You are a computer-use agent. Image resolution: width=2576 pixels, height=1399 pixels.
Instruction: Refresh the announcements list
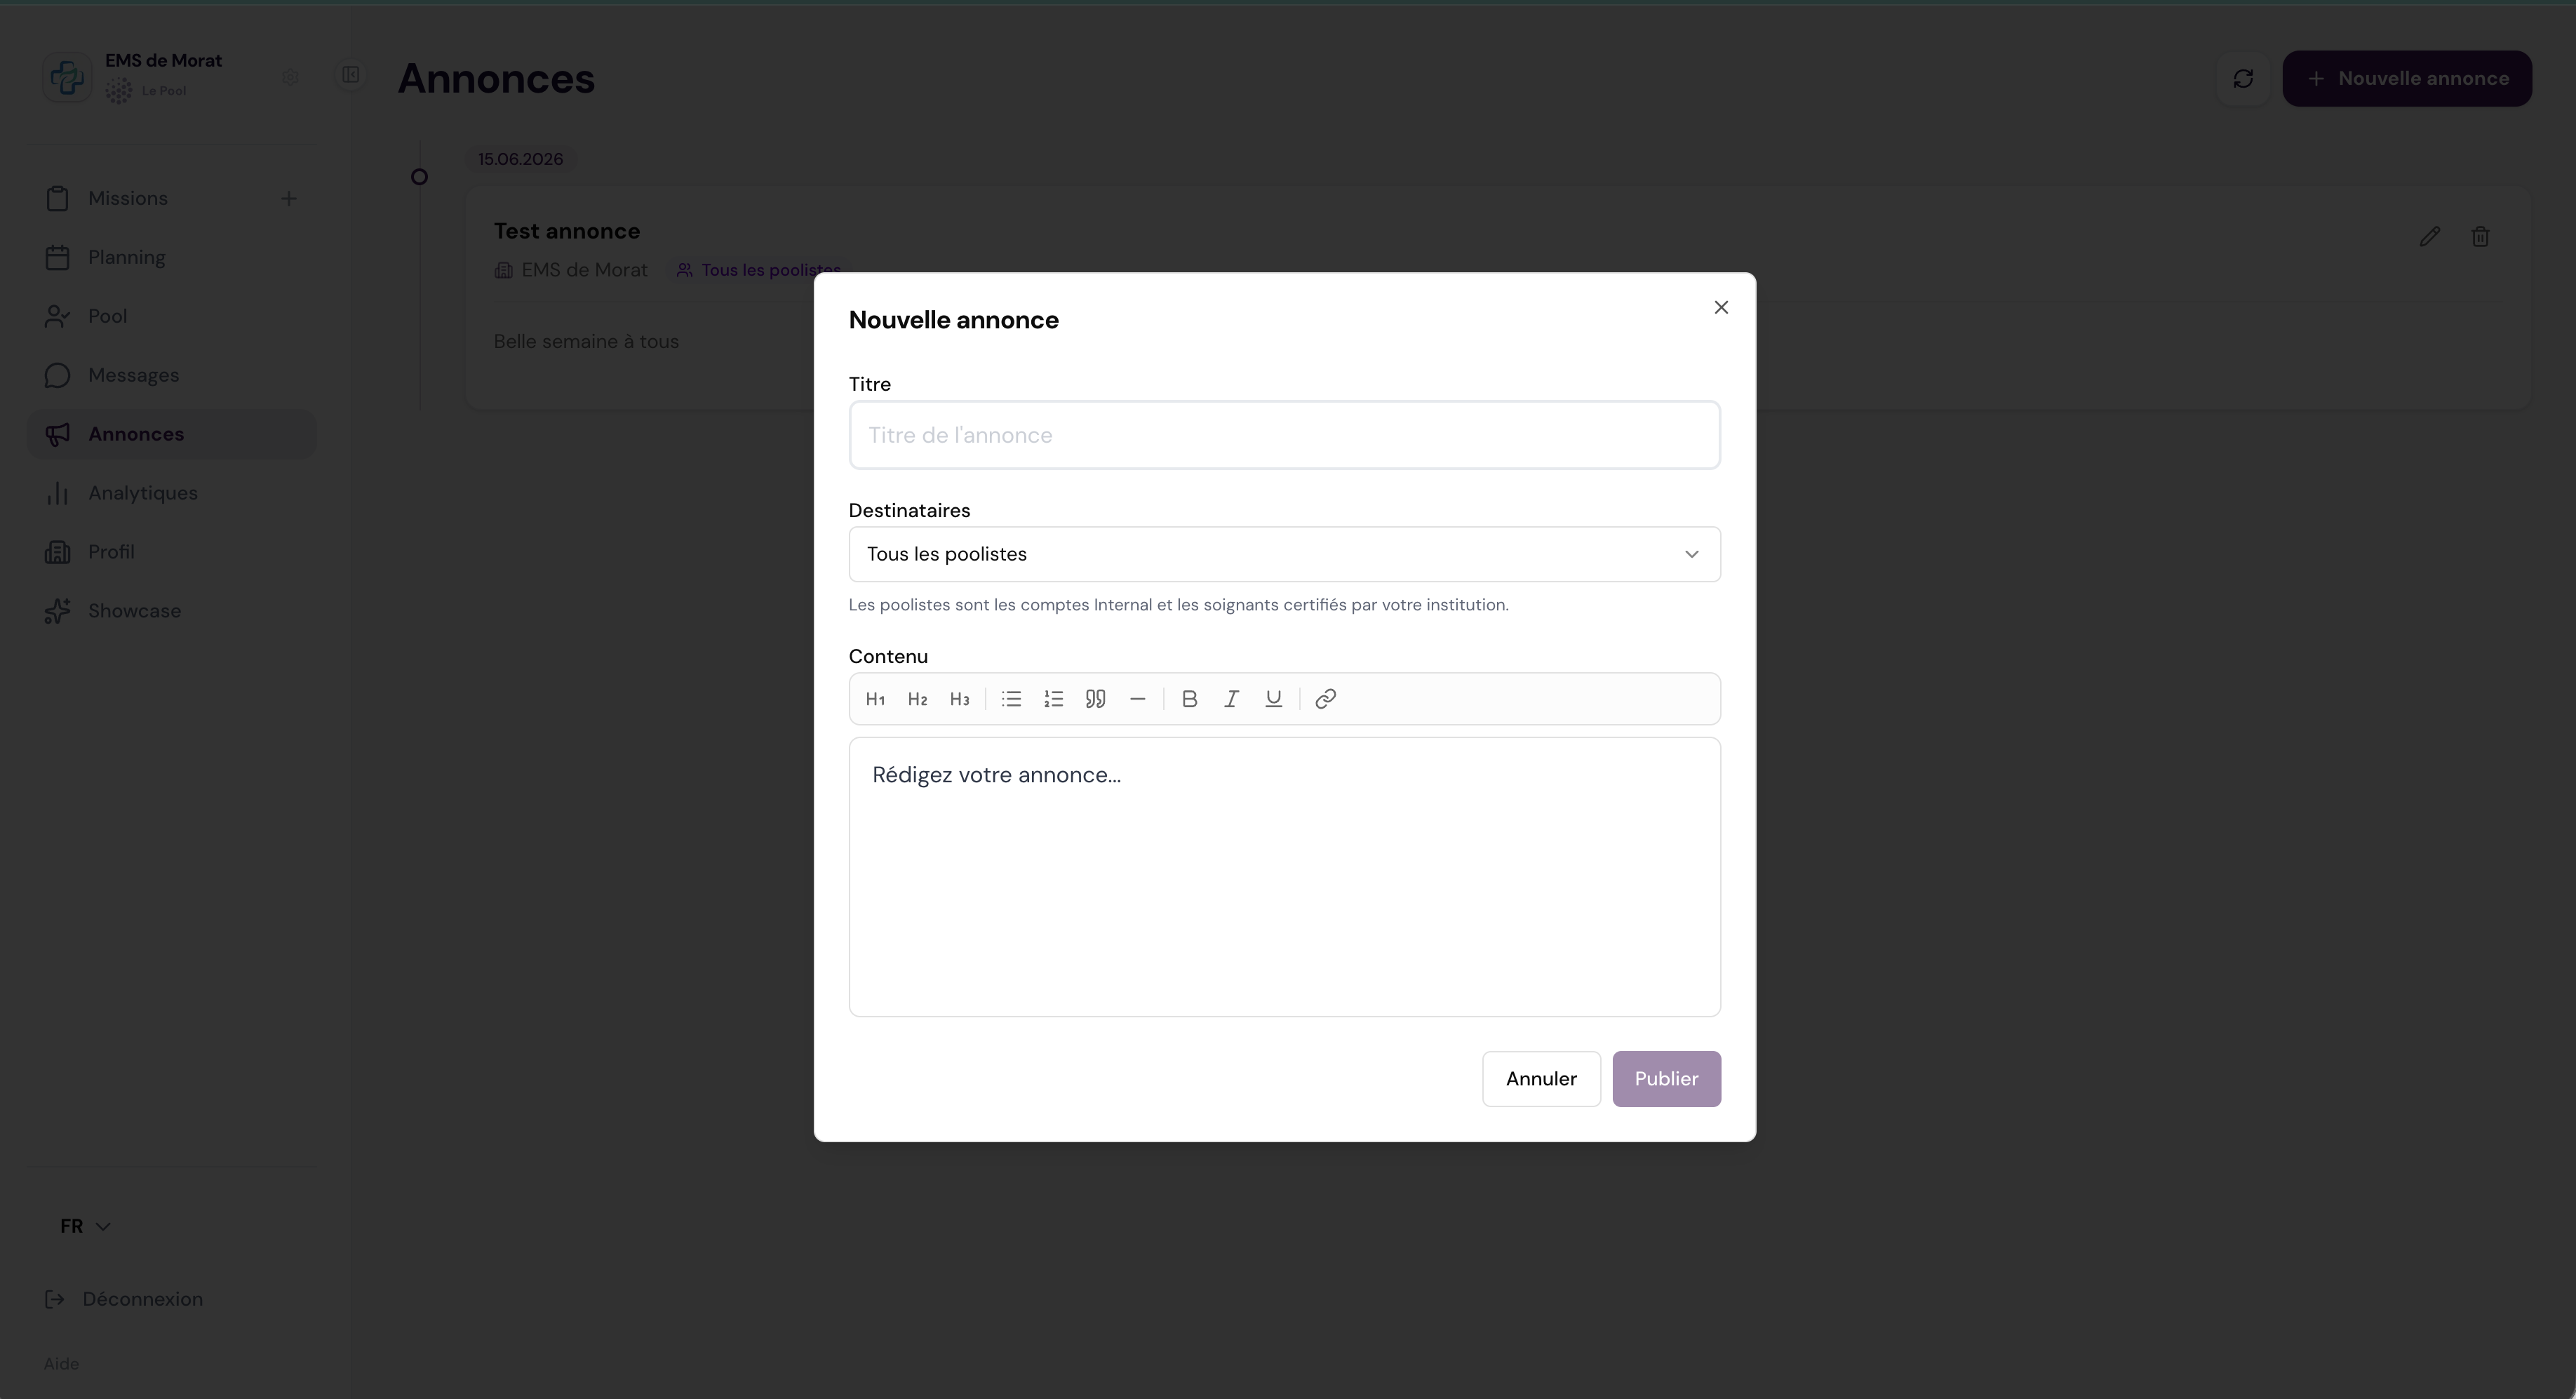2243,79
